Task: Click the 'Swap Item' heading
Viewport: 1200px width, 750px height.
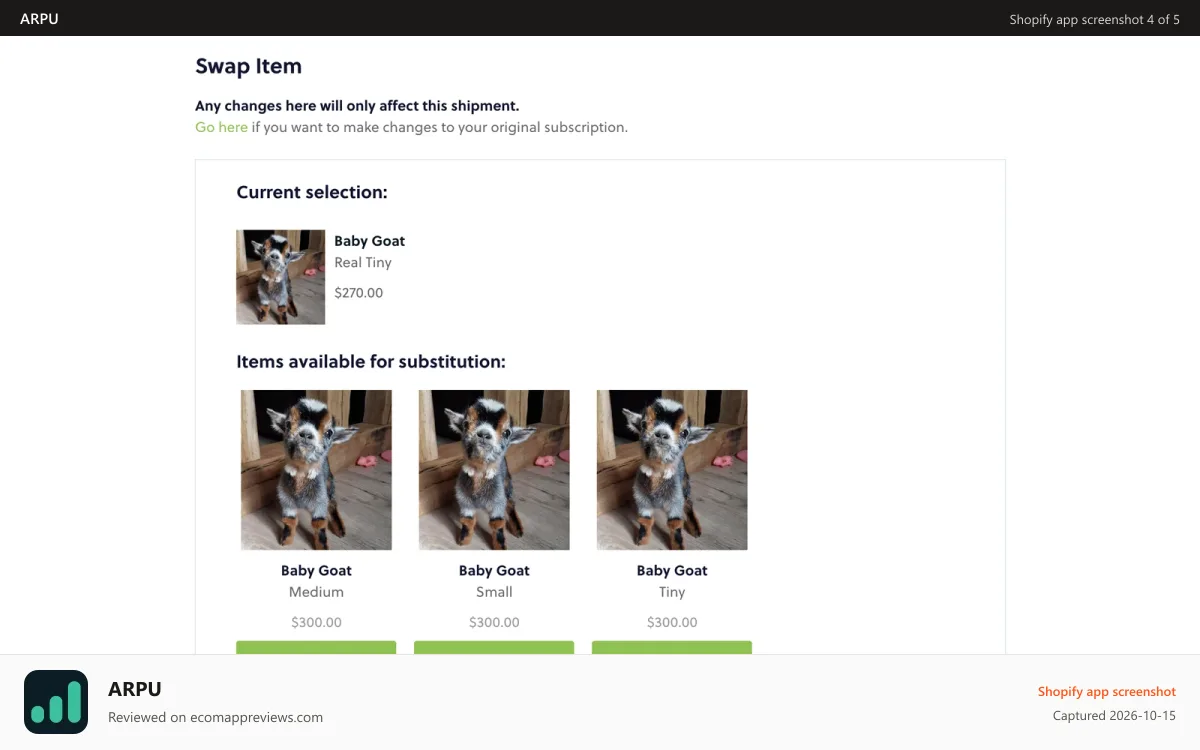Action: coord(248,67)
